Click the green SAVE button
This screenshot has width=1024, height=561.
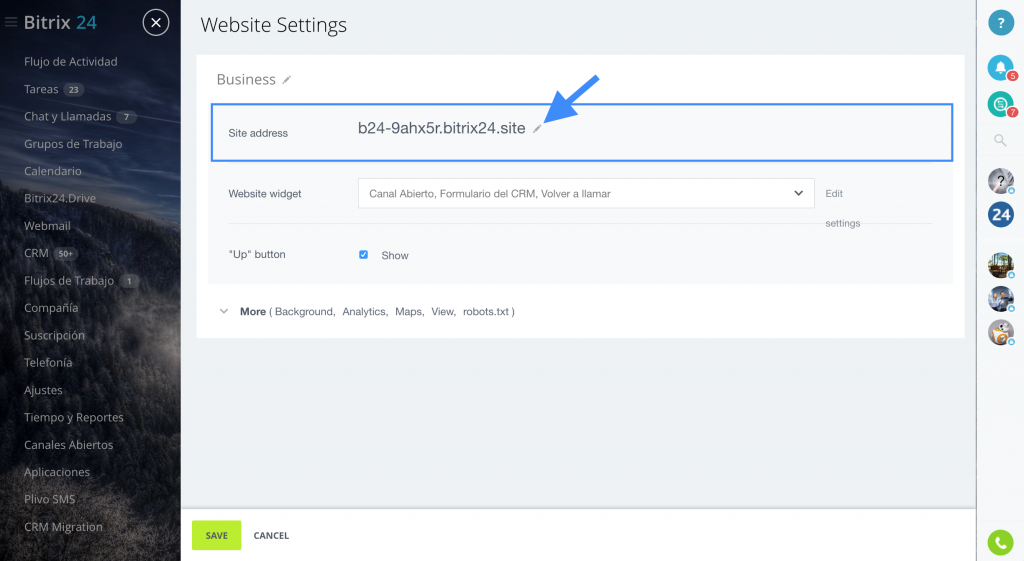click(x=216, y=535)
